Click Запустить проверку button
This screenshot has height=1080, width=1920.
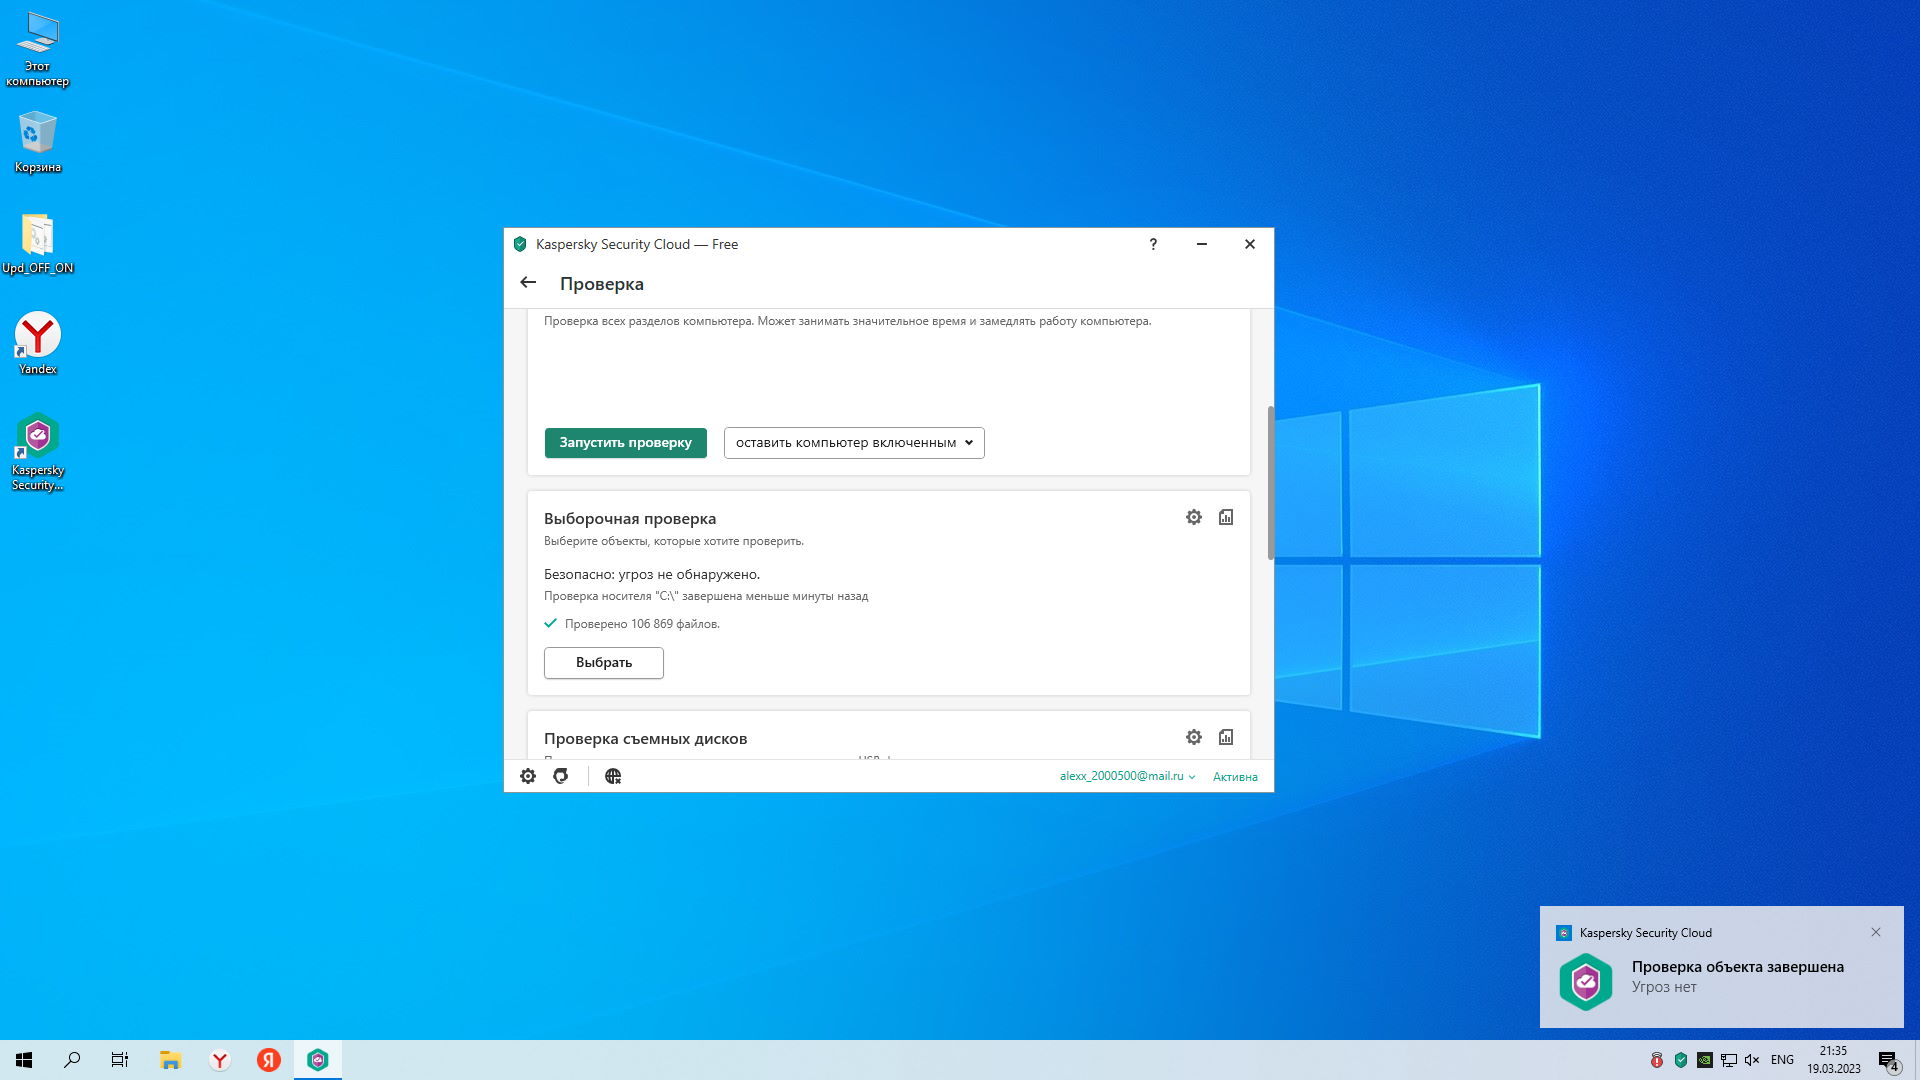[x=625, y=442]
